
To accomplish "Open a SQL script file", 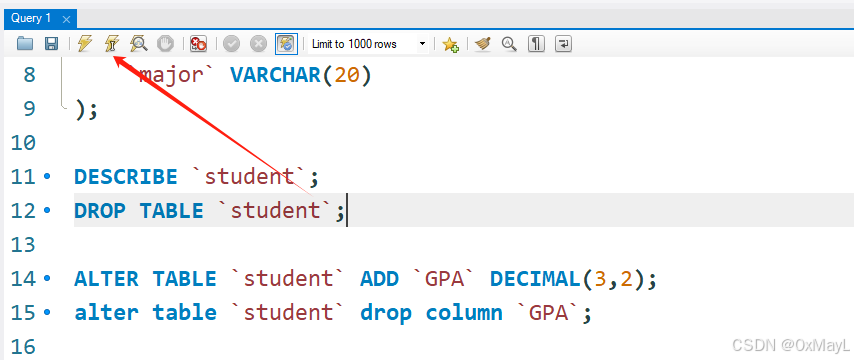I will tap(25, 44).
